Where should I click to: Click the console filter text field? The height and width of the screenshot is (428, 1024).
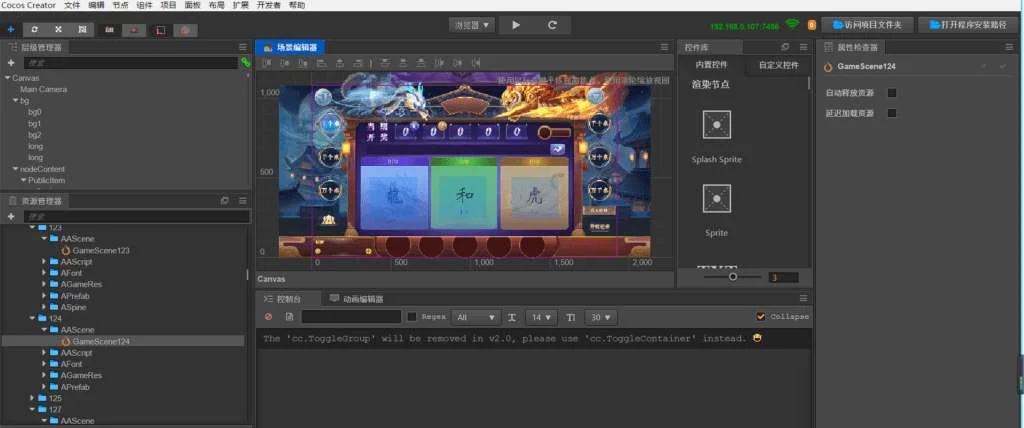coord(351,317)
